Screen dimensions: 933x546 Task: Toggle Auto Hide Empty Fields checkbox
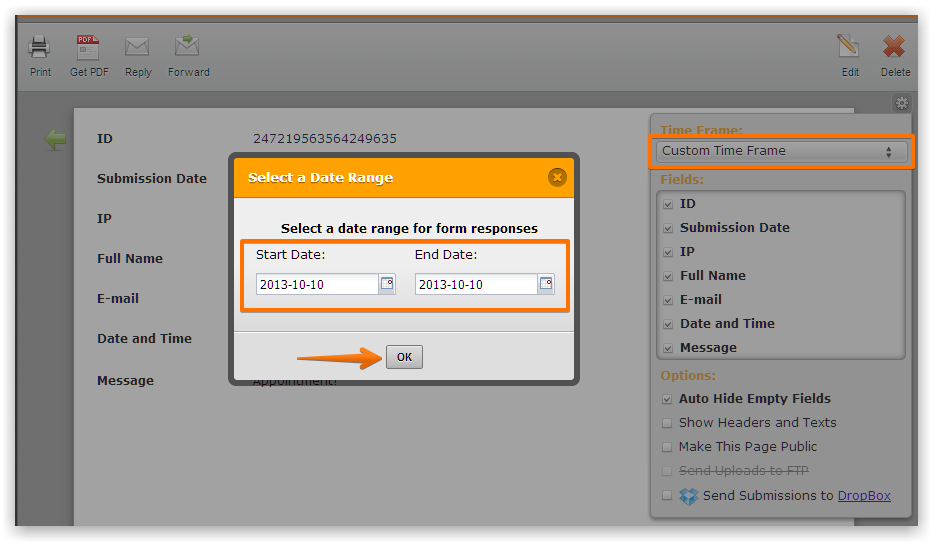coord(667,398)
